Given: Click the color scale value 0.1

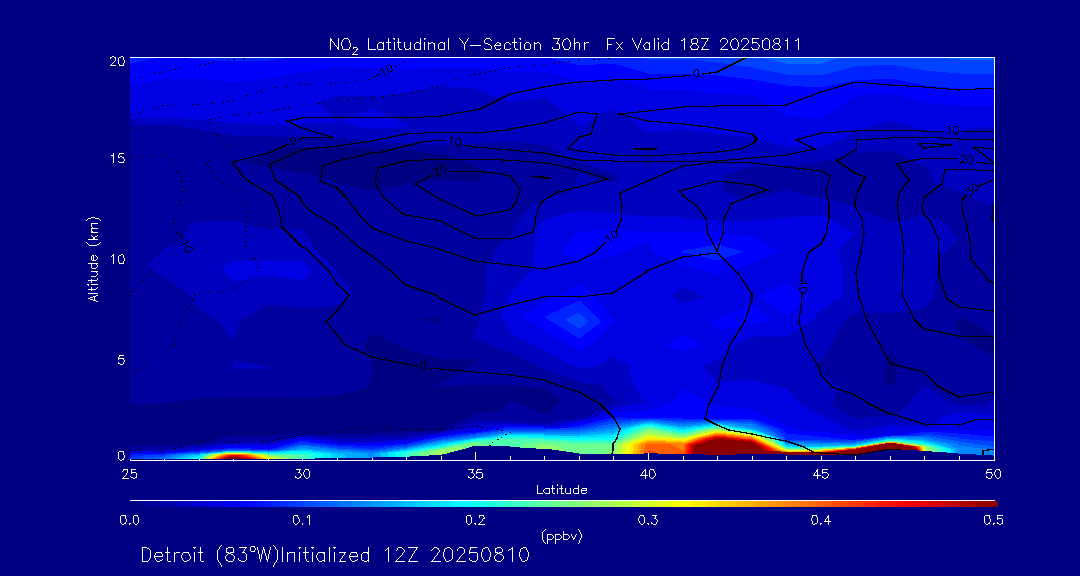Looking at the screenshot, I should click(302, 521).
